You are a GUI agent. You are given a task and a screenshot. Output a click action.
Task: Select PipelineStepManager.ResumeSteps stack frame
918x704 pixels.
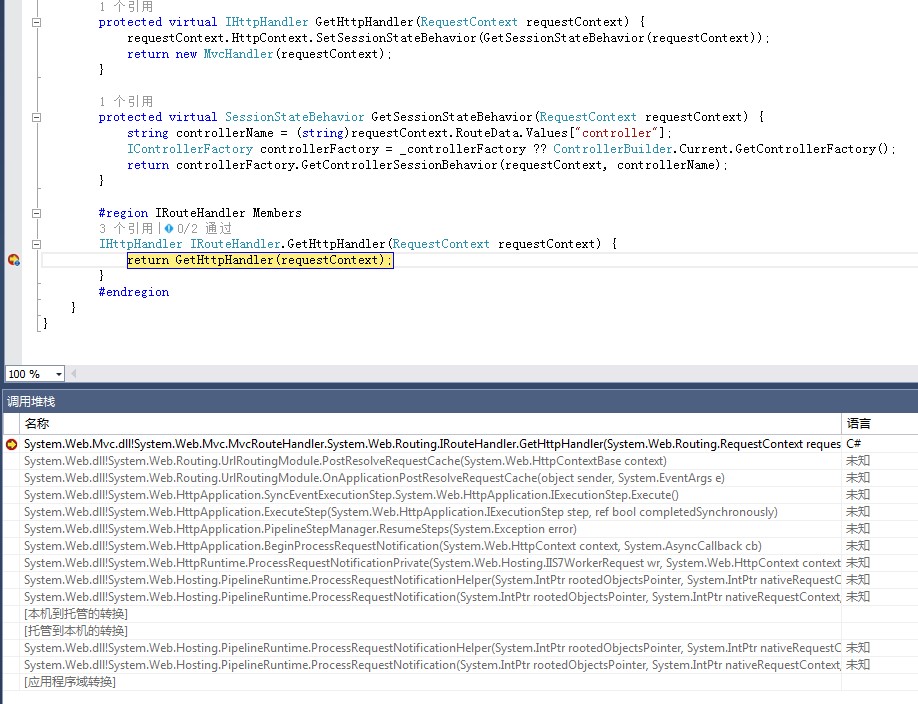[300, 529]
